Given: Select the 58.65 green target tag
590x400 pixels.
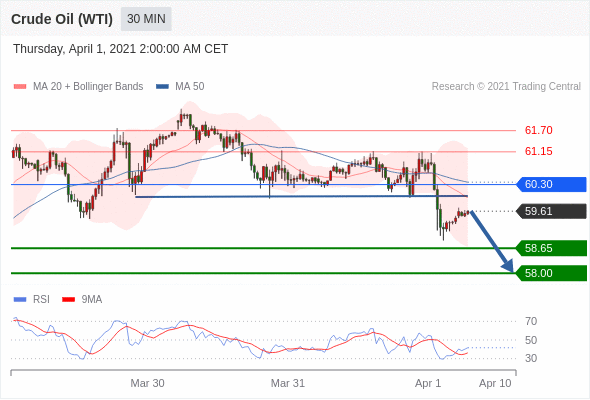Looking at the screenshot, I should point(551,248).
